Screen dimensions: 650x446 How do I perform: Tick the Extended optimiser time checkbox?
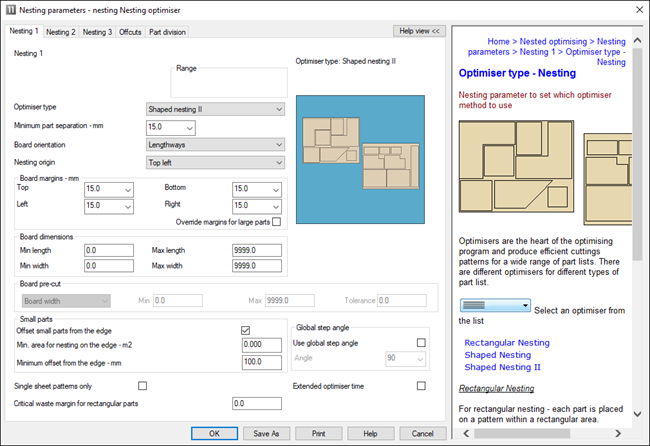point(421,386)
